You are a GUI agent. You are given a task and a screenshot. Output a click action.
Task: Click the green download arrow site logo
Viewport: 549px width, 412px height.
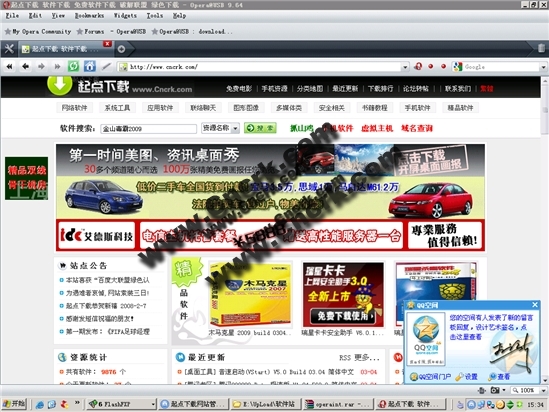click(x=60, y=85)
